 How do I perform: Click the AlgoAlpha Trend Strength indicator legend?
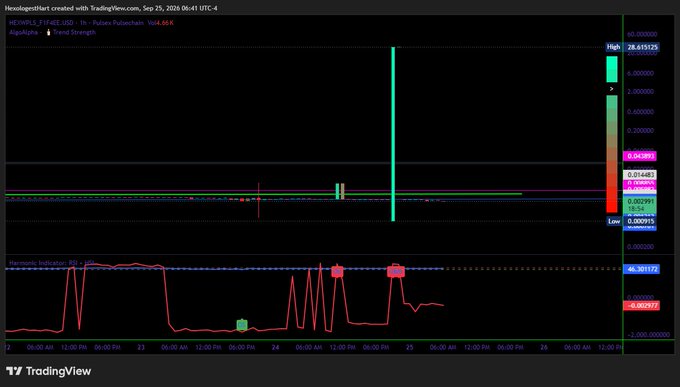pos(52,32)
